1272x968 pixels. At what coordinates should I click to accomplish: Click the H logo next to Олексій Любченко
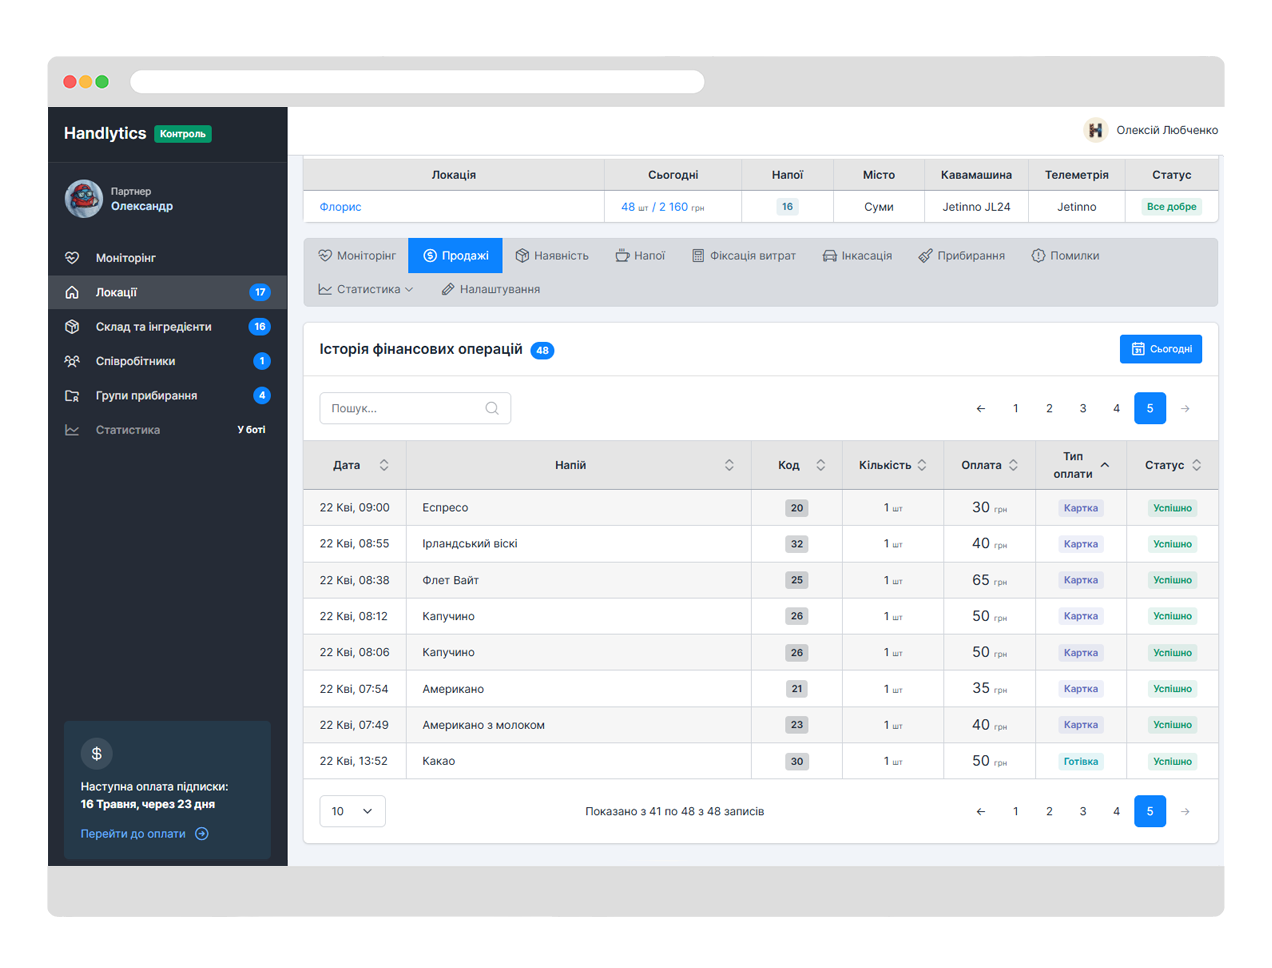click(1096, 130)
